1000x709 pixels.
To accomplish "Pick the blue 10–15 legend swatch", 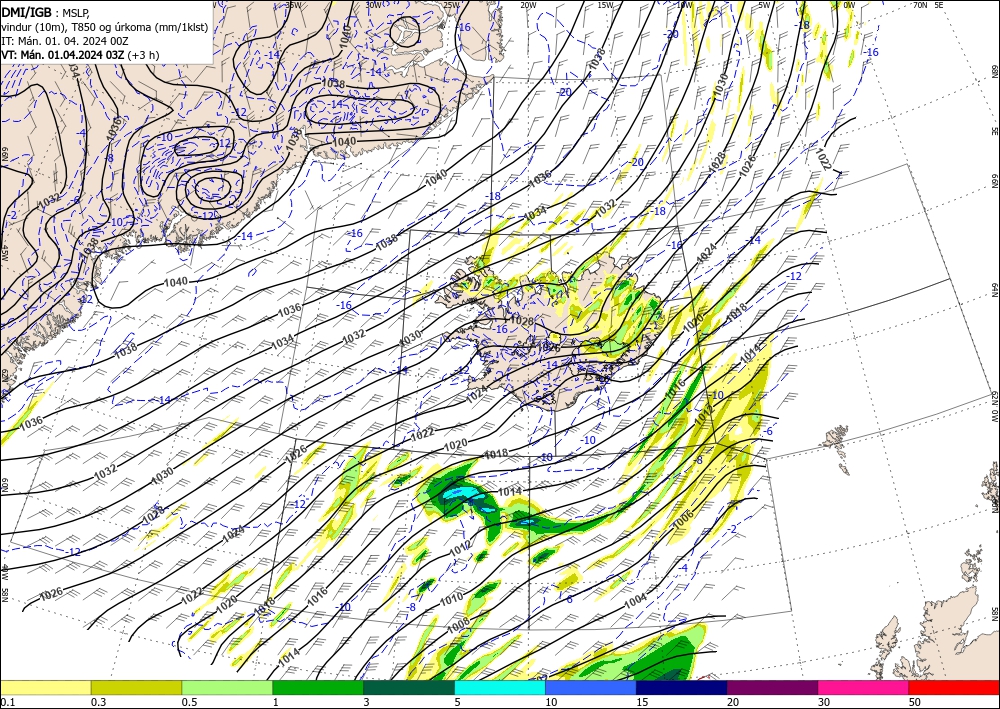I will [x=591, y=687].
